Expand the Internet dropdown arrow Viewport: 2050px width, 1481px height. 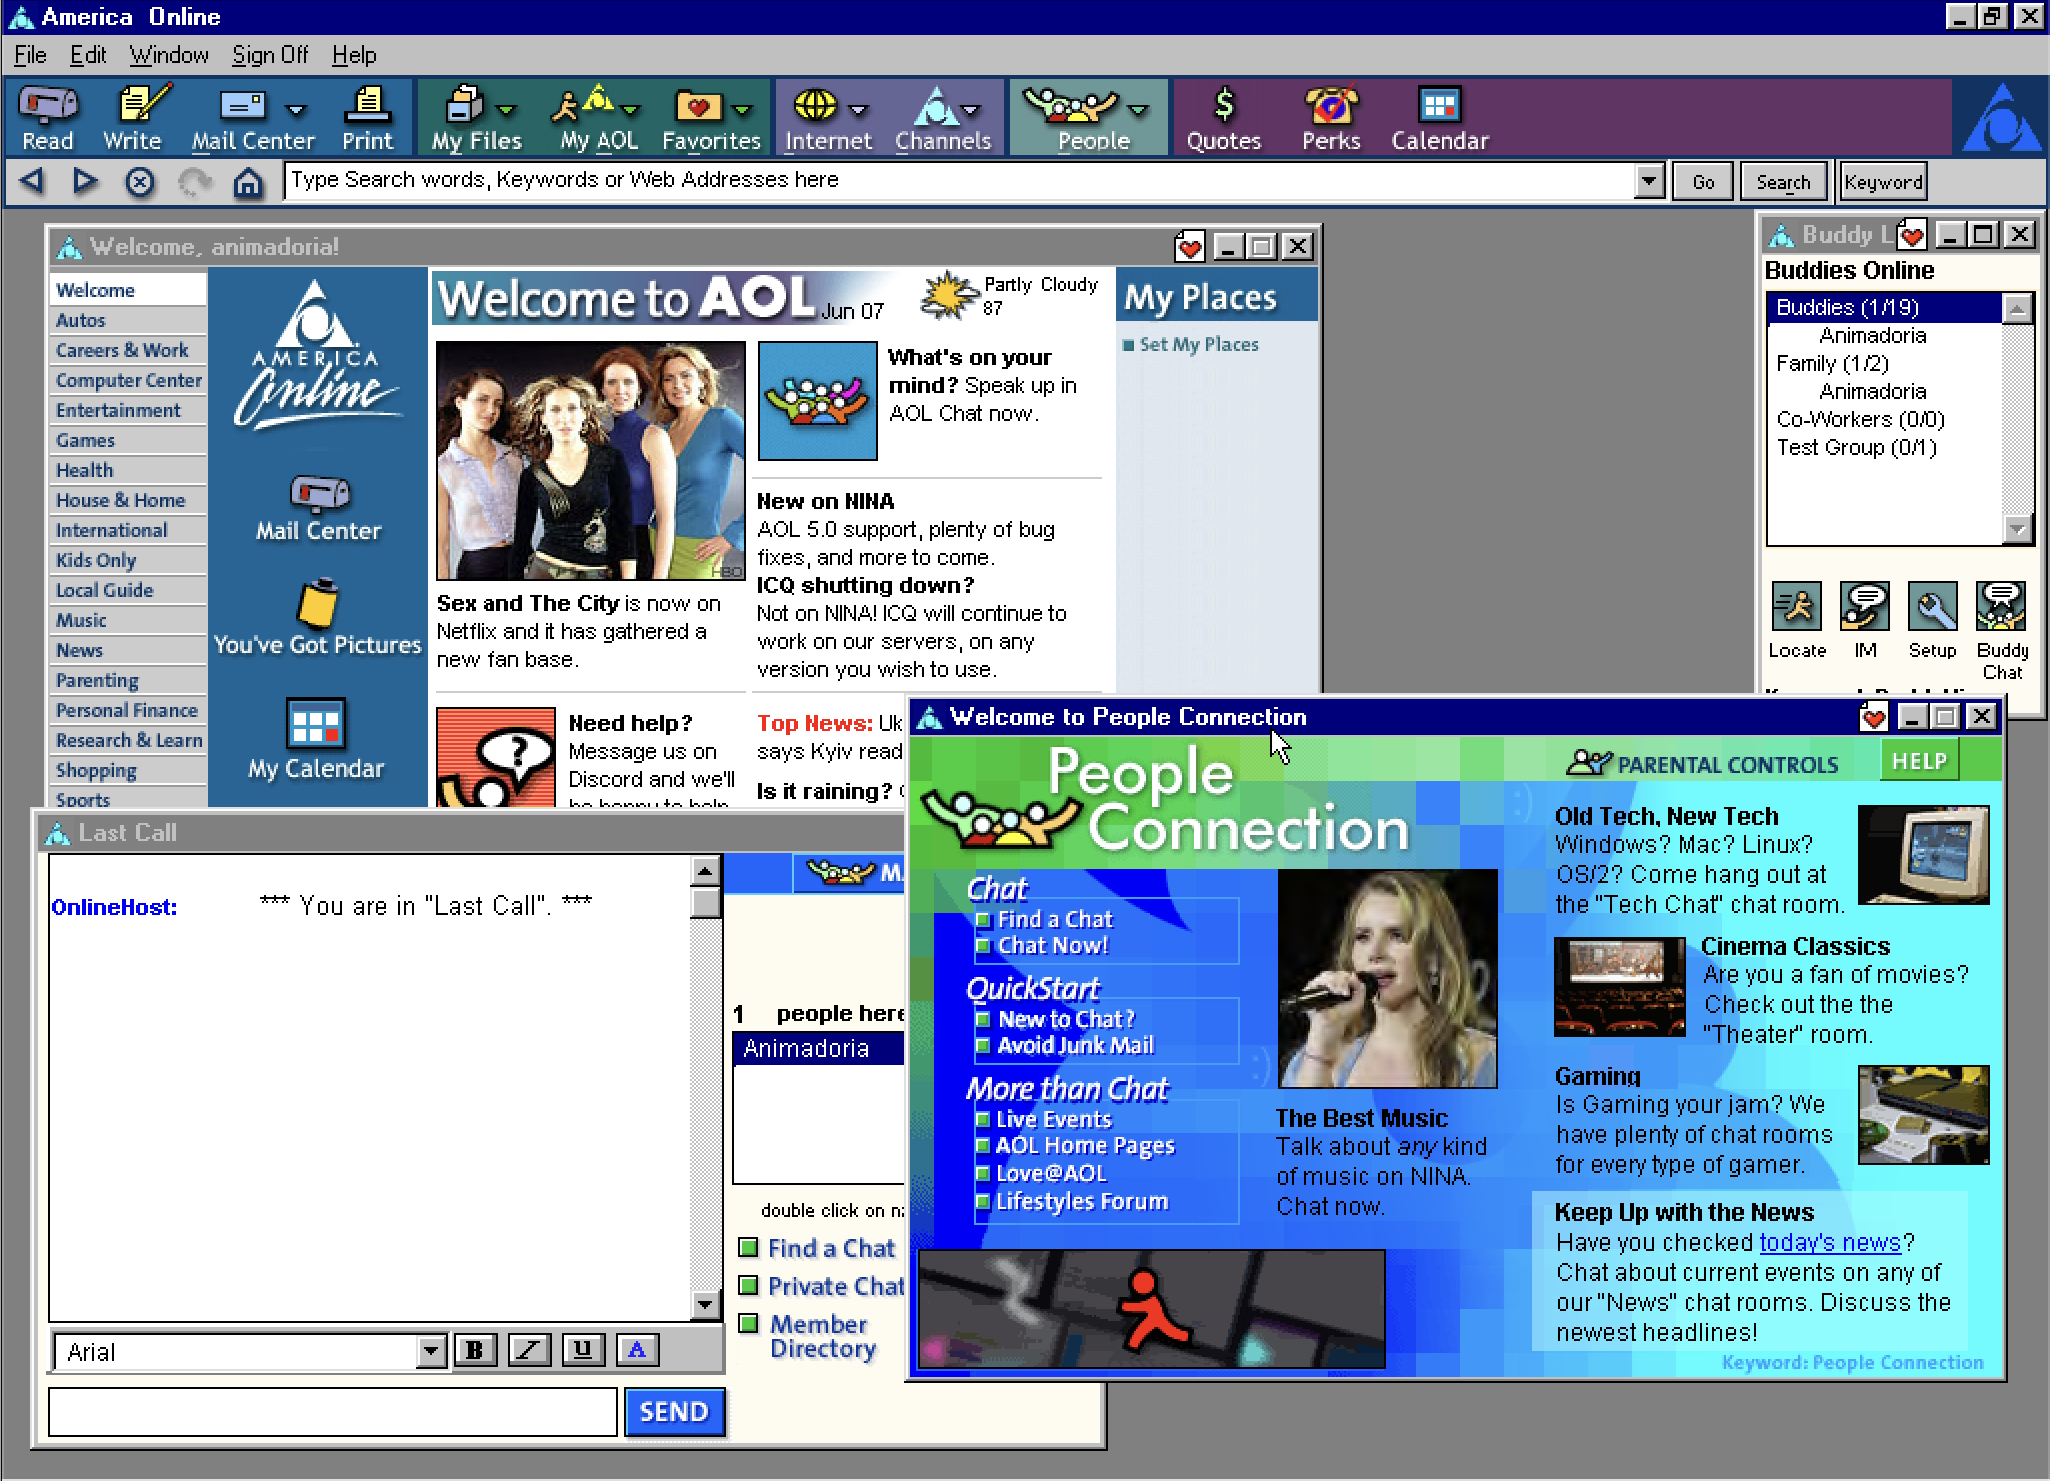pyautogui.click(x=858, y=109)
